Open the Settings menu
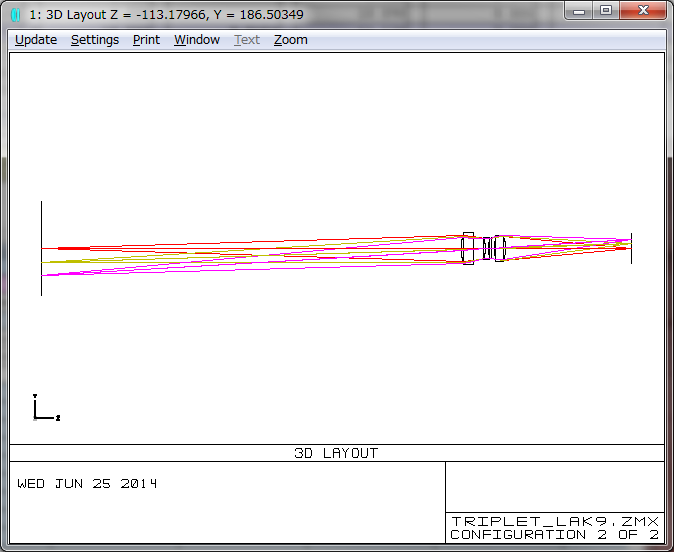 95,40
